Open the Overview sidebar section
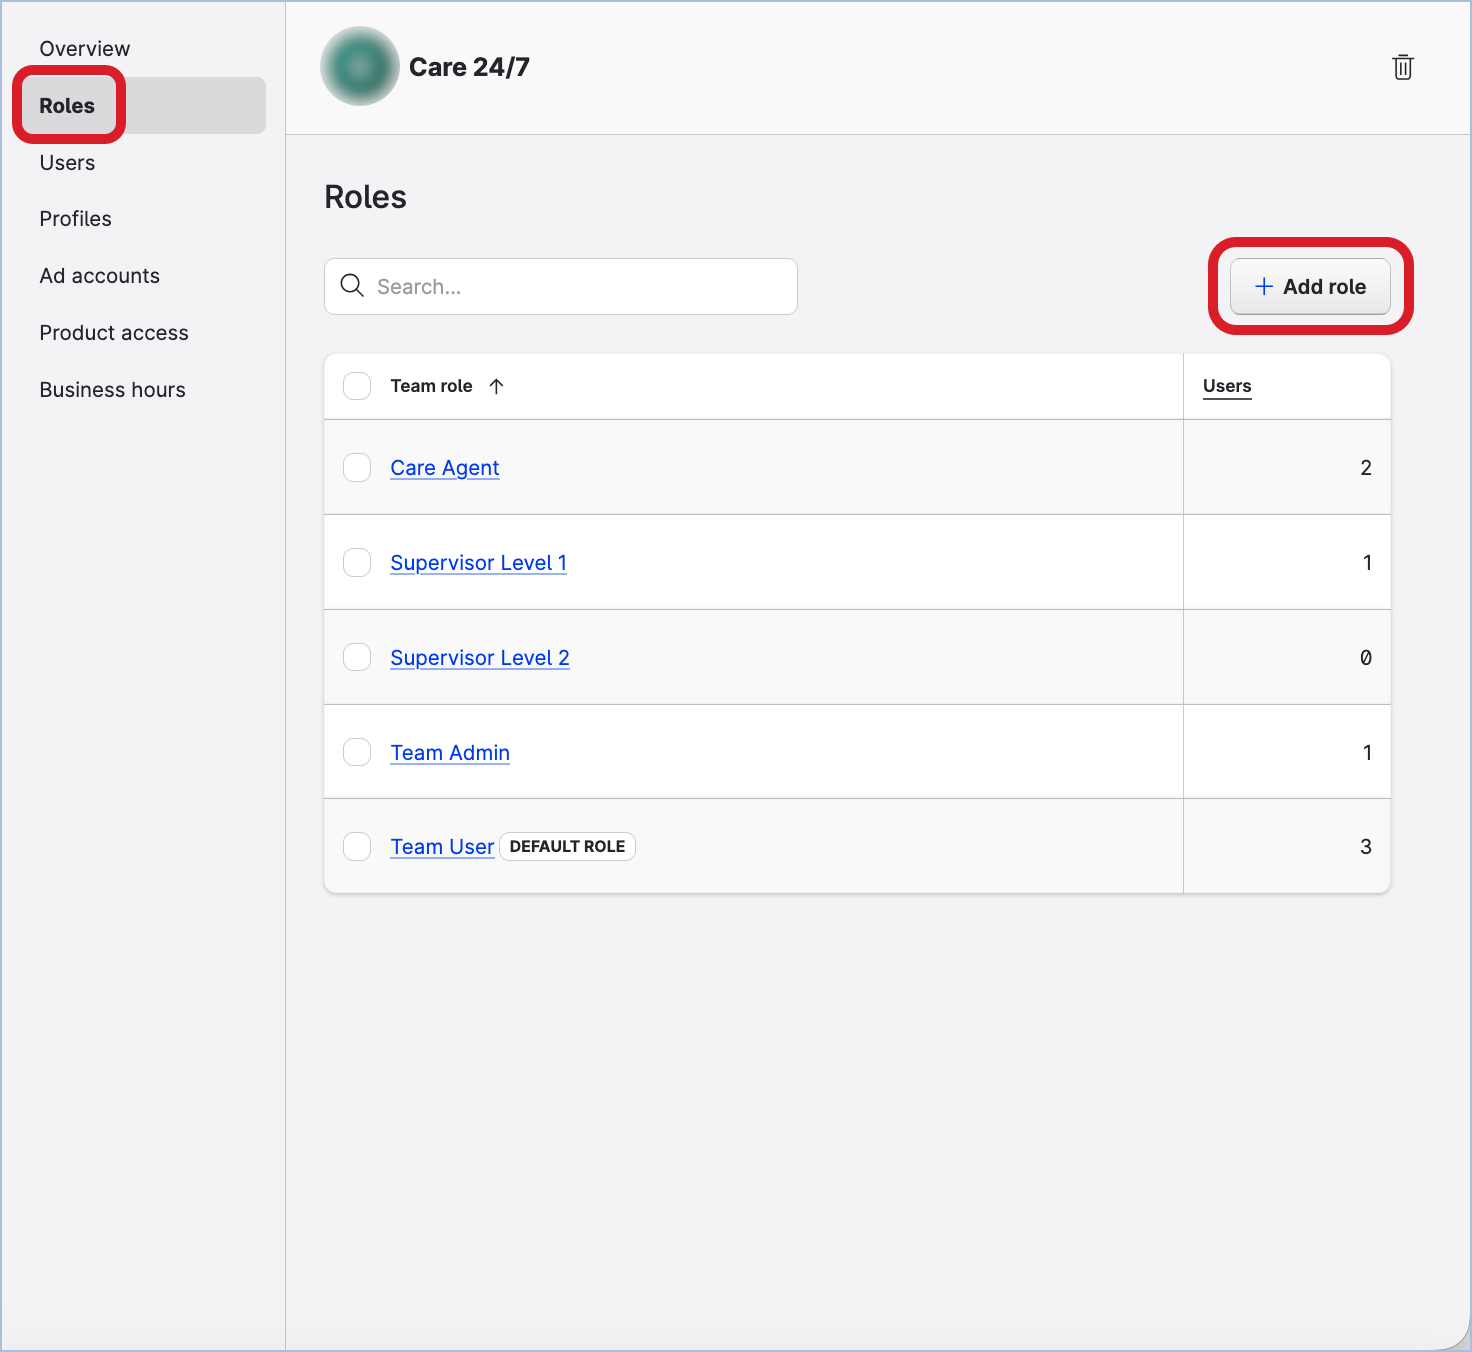1472x1352 pixels. click(85, 49)
